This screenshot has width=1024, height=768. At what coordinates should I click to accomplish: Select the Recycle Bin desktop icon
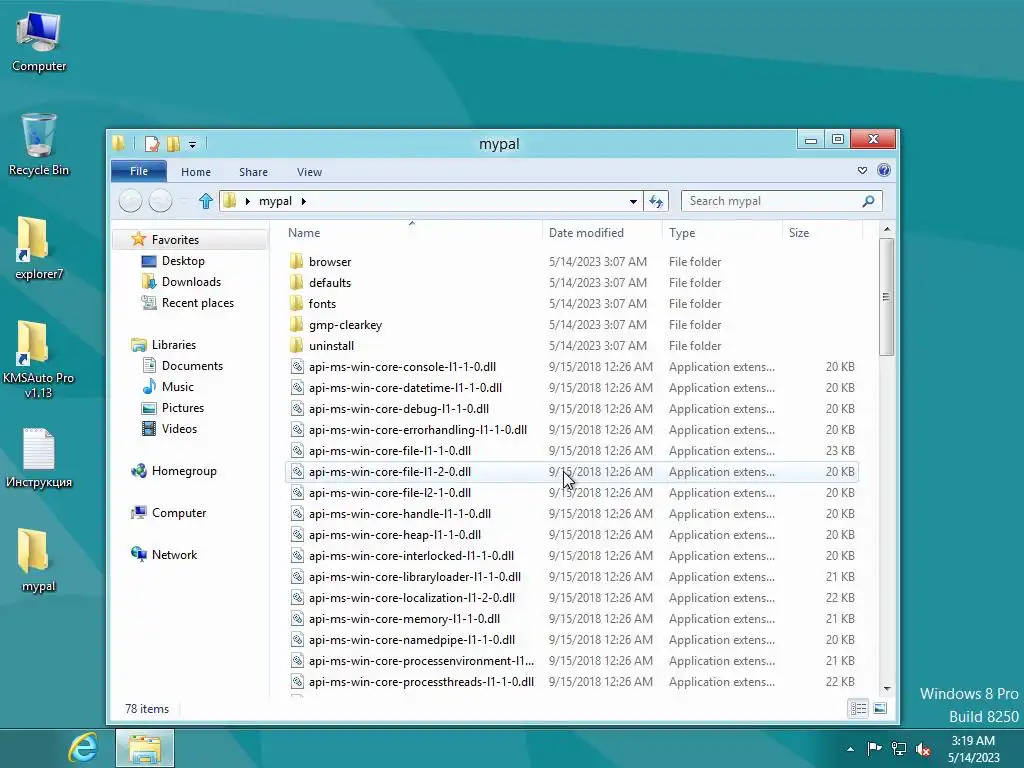(x=39, y=145)
